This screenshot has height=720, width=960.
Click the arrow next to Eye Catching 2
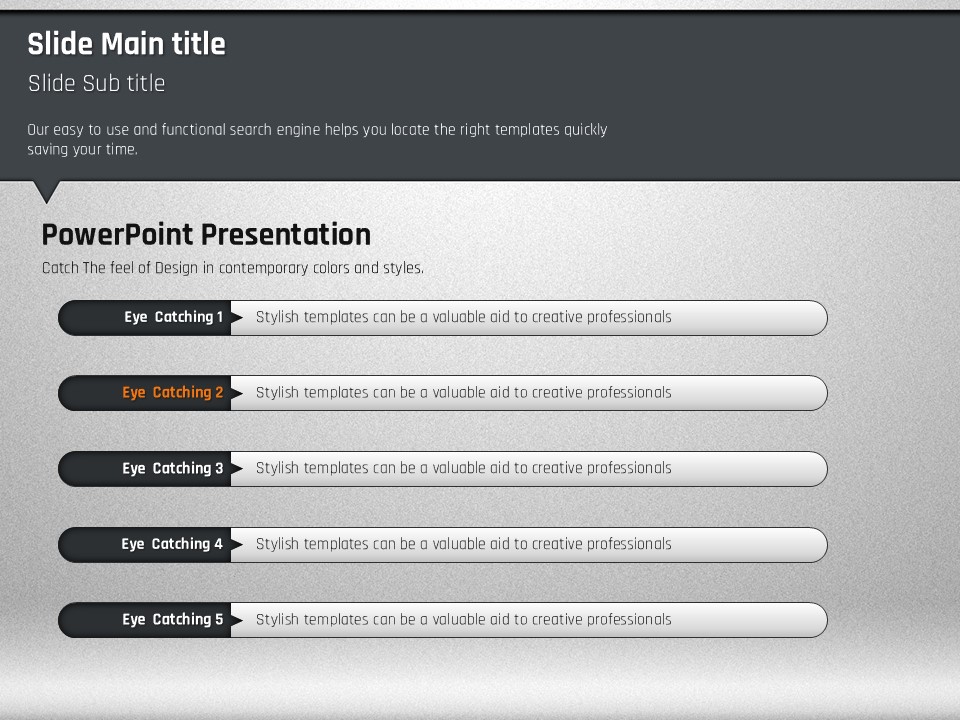pyautogui.click(x=237, y=393)
